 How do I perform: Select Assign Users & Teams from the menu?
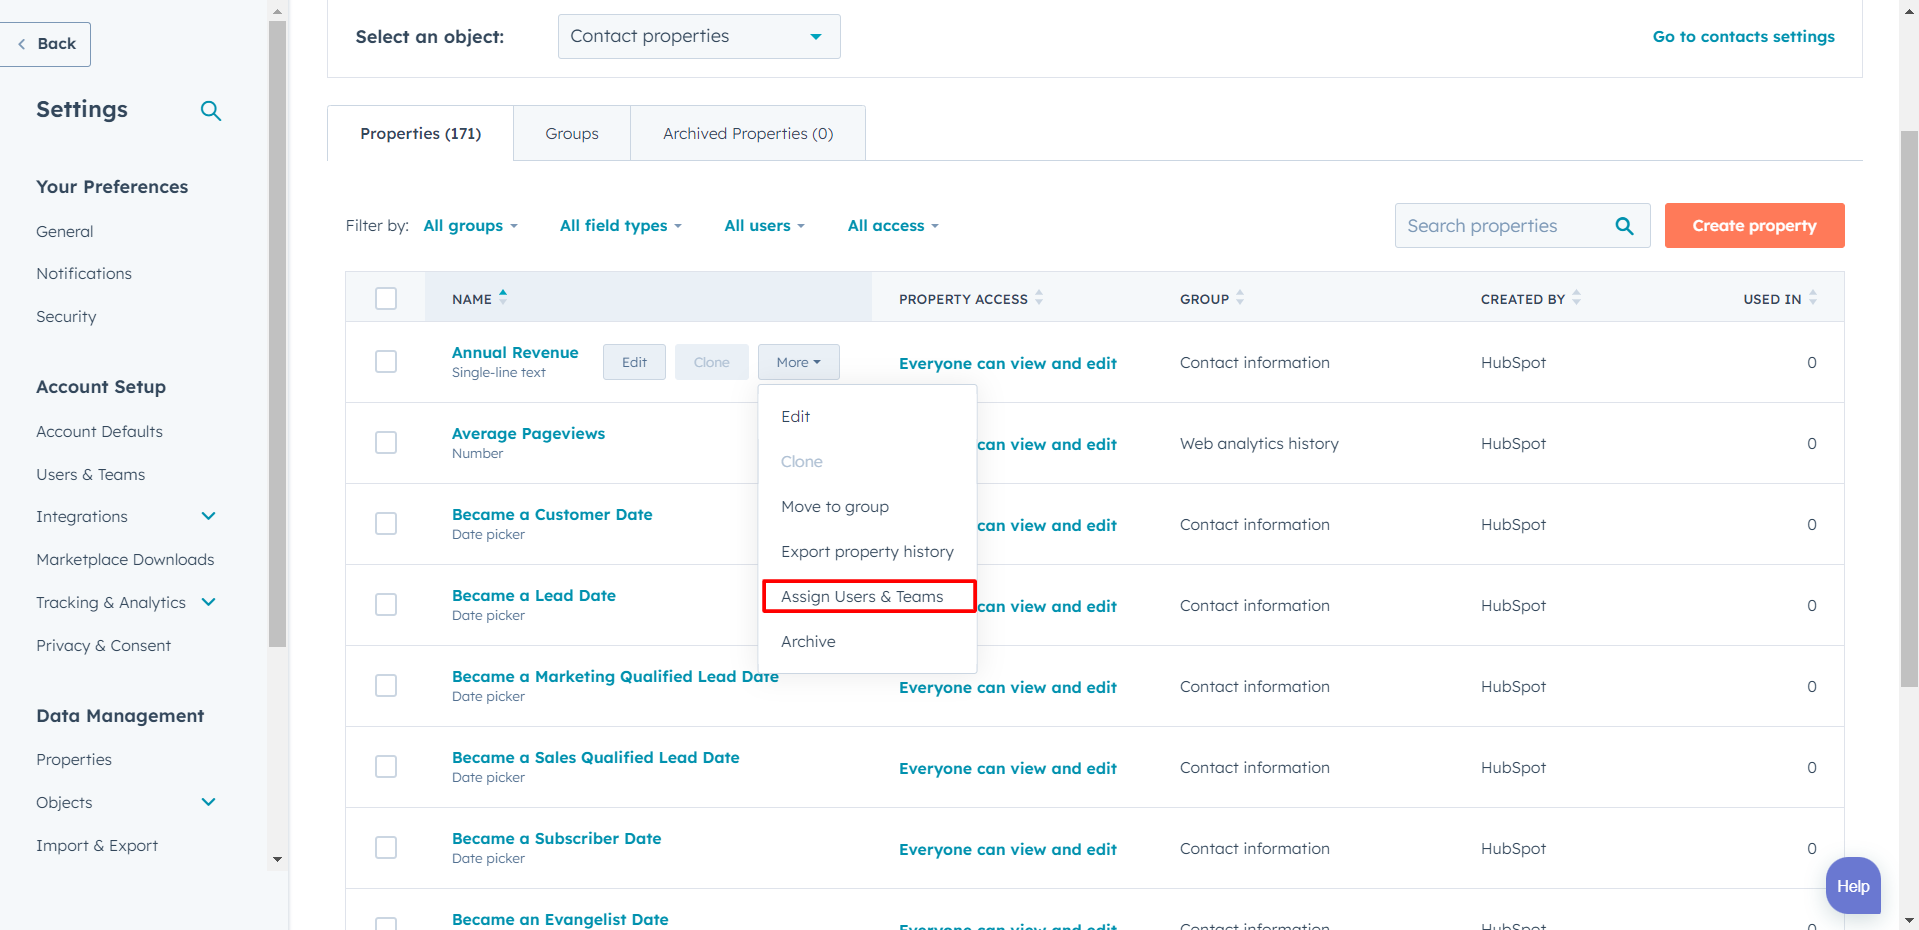(x=862, y=596)
